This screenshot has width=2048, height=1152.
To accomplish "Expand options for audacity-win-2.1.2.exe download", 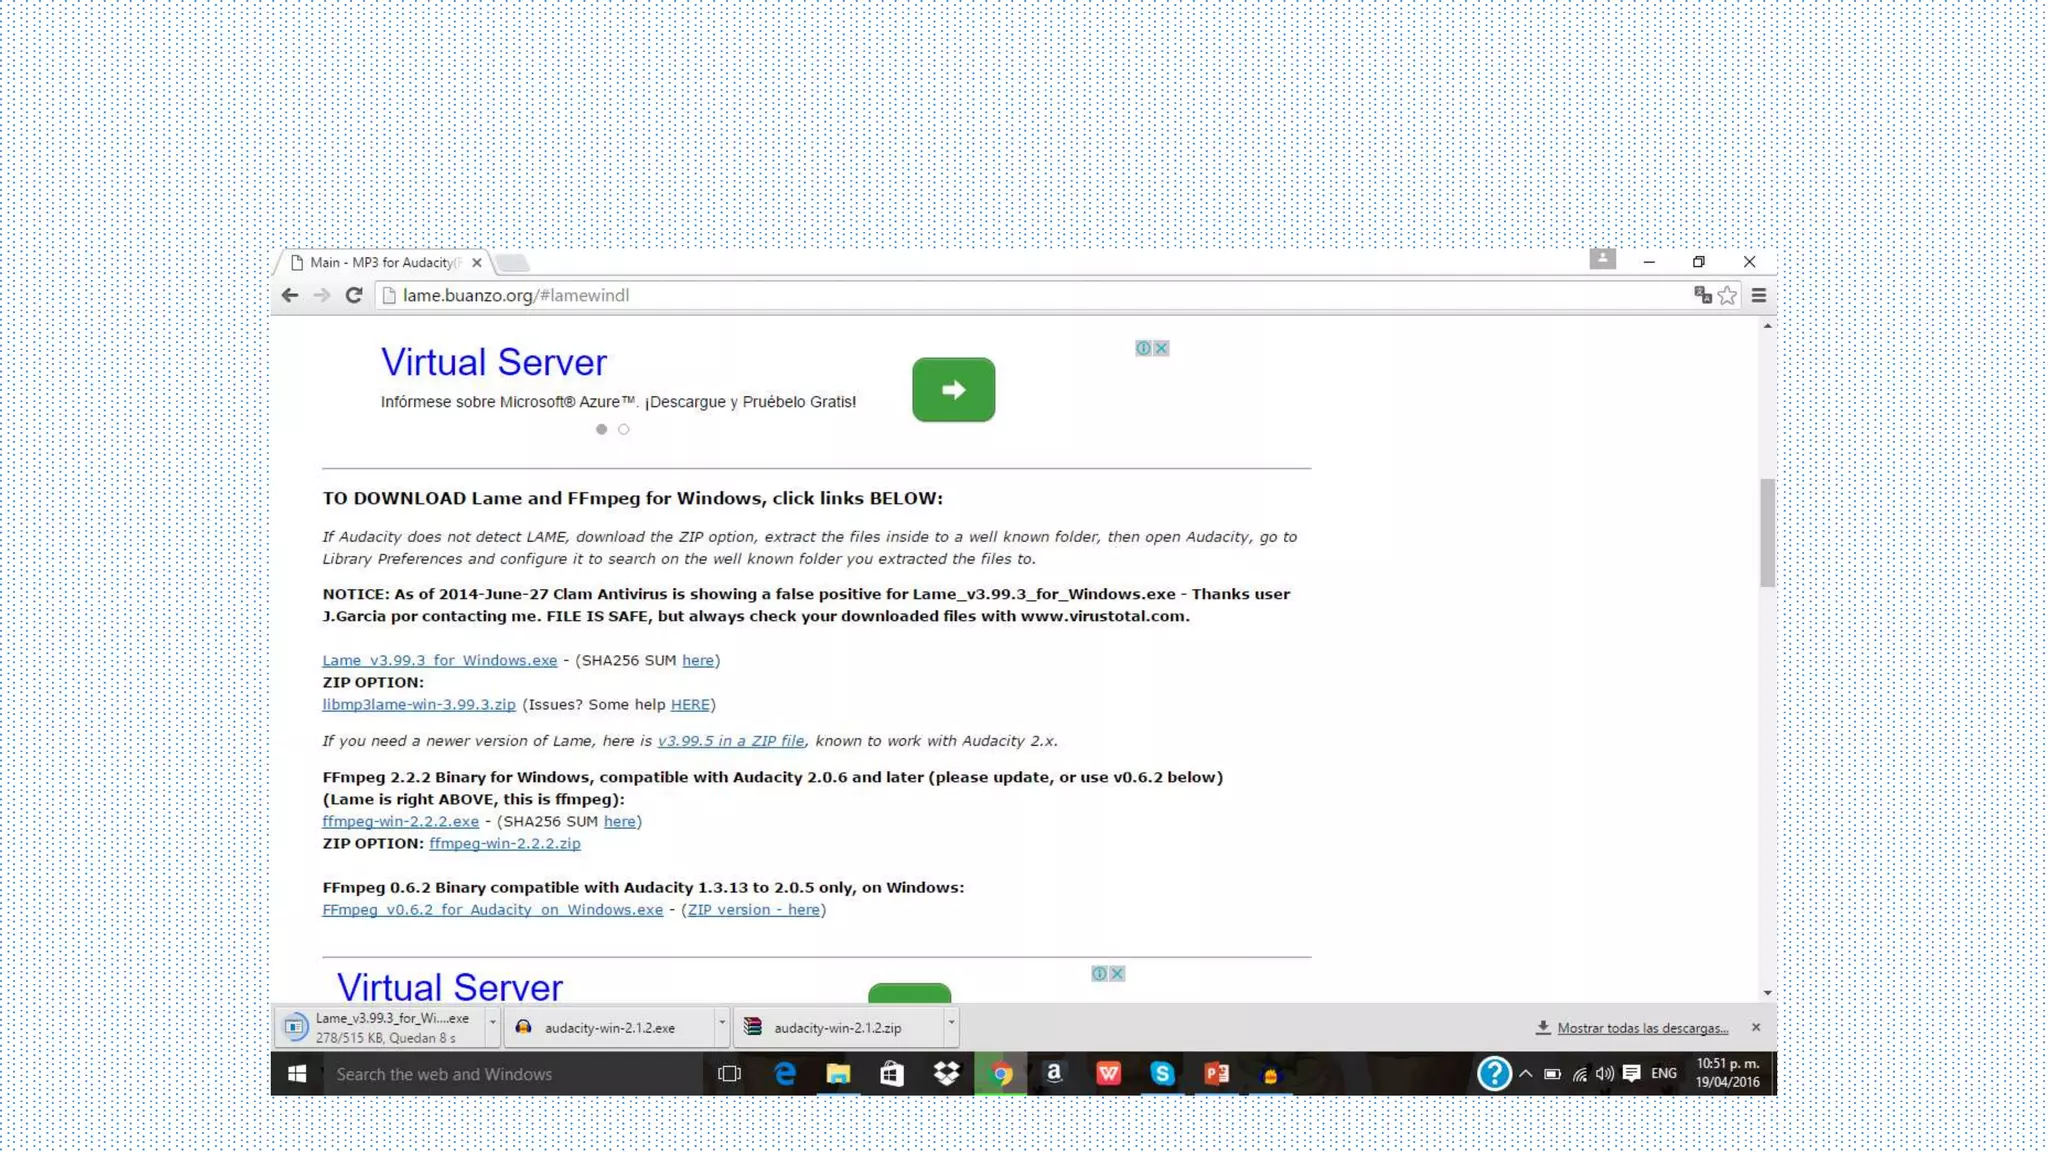I will pyautogui.click(x=721, y=1024).
